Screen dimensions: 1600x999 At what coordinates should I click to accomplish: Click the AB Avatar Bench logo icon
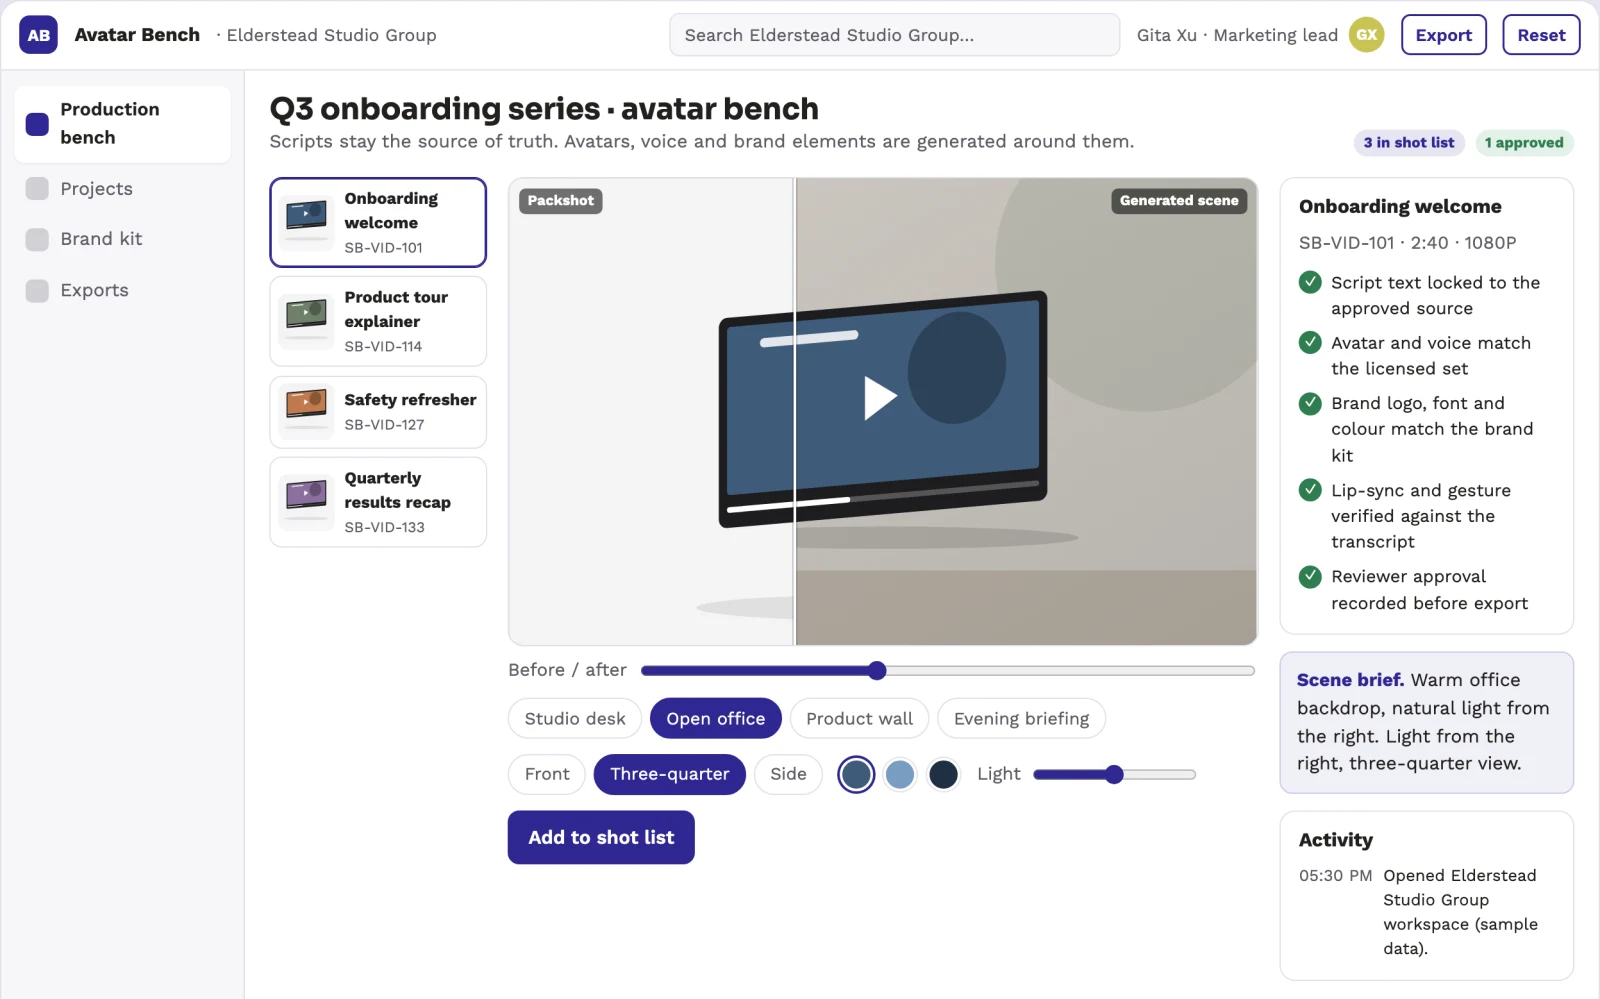[x=38, y=35]
